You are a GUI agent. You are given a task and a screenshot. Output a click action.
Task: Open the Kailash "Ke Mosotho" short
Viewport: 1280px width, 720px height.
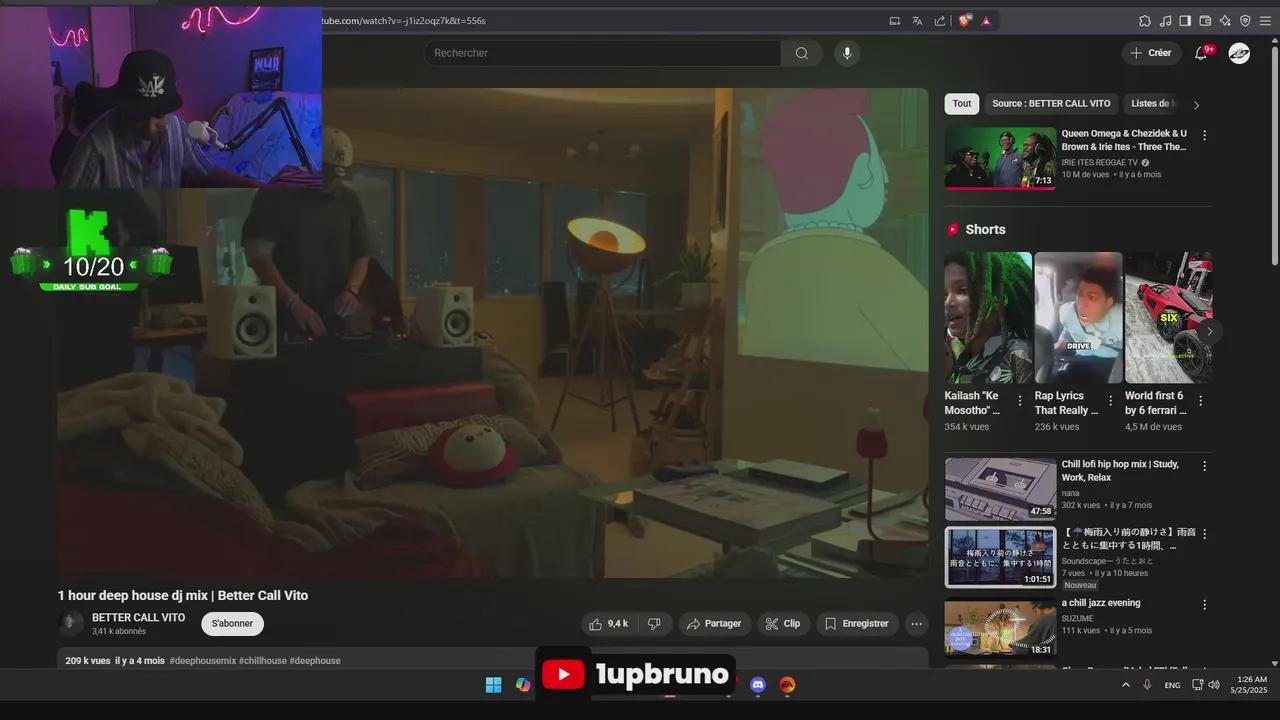tap(988, 317)
